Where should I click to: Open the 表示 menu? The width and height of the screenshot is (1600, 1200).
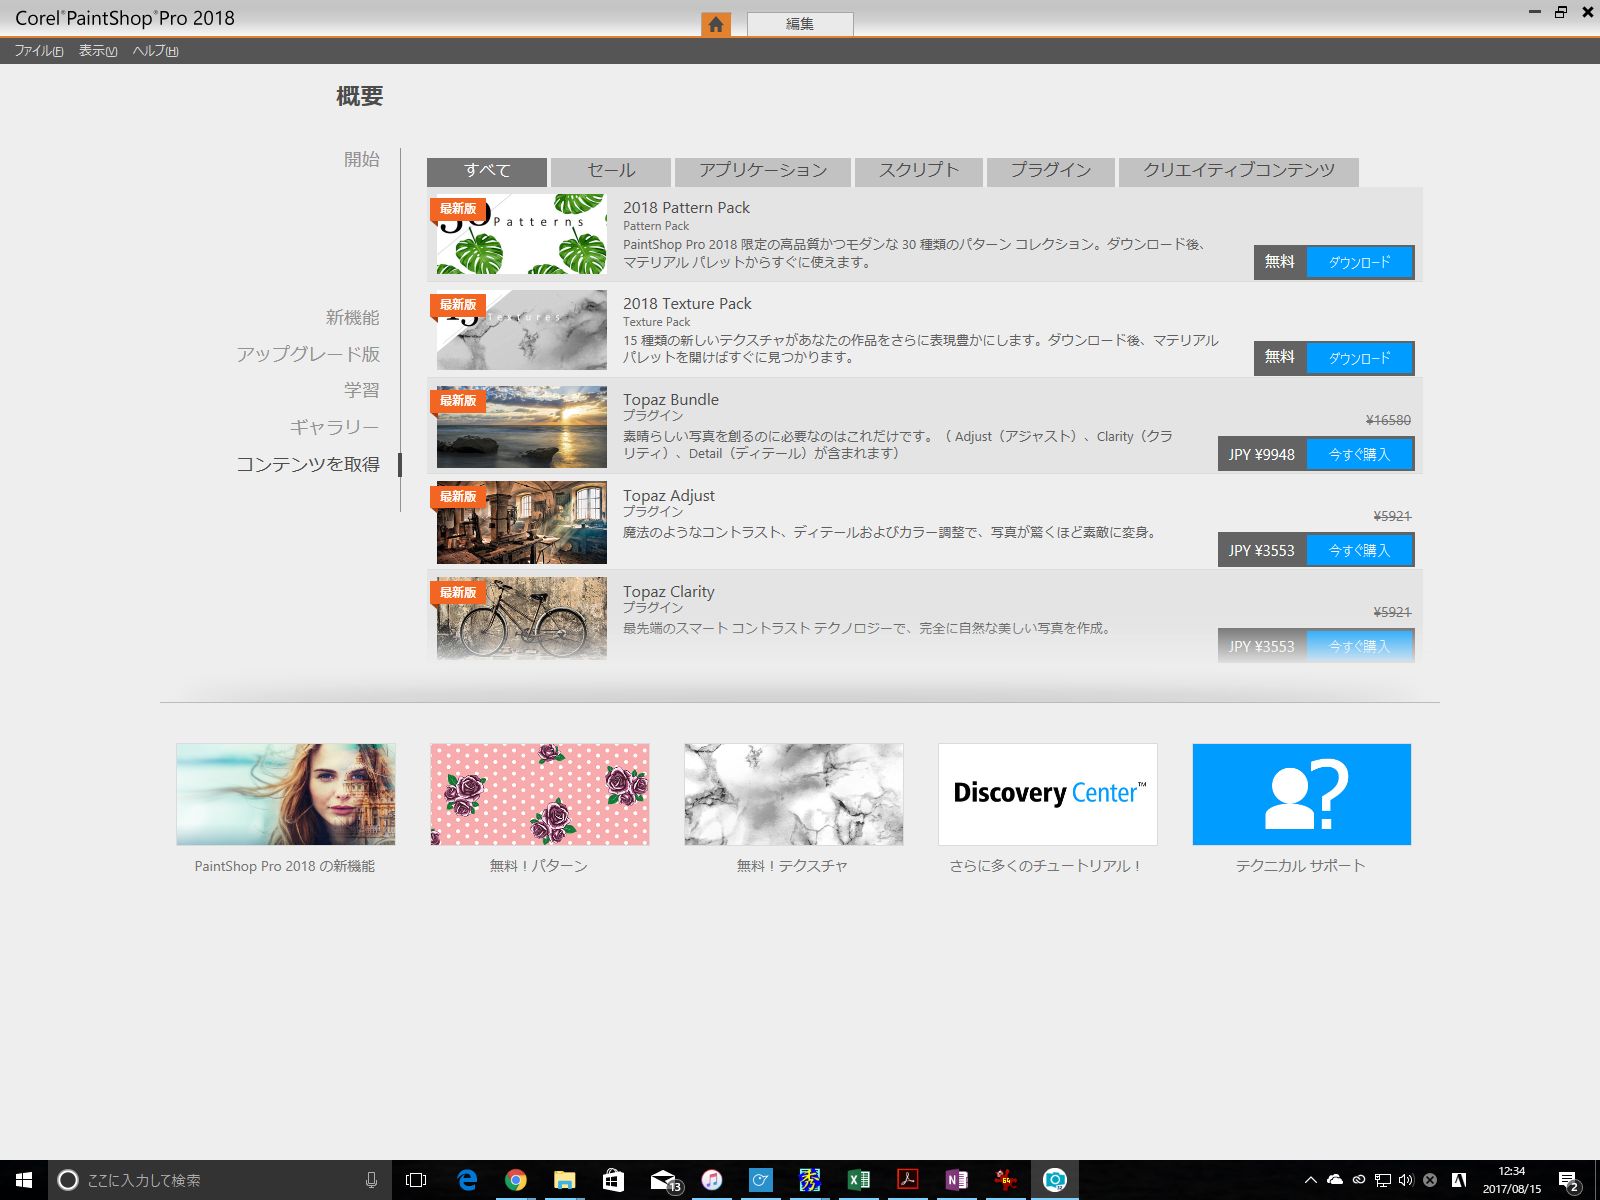coord(98,51)
